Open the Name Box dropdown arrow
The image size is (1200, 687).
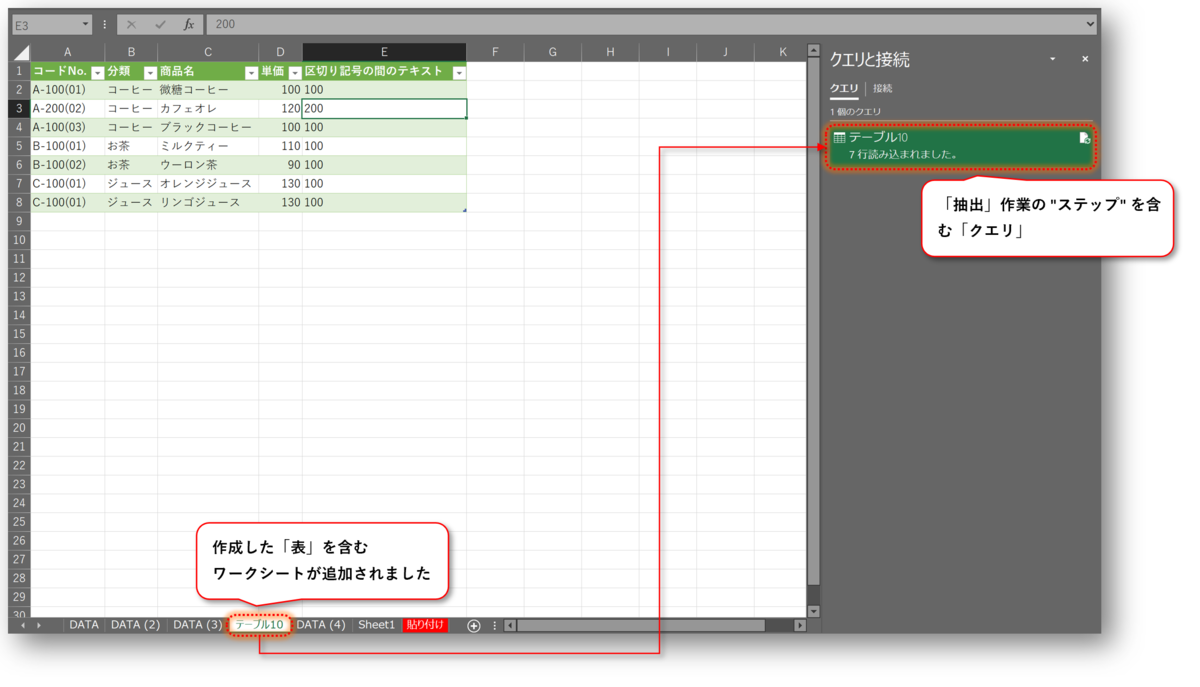[83, 24]
